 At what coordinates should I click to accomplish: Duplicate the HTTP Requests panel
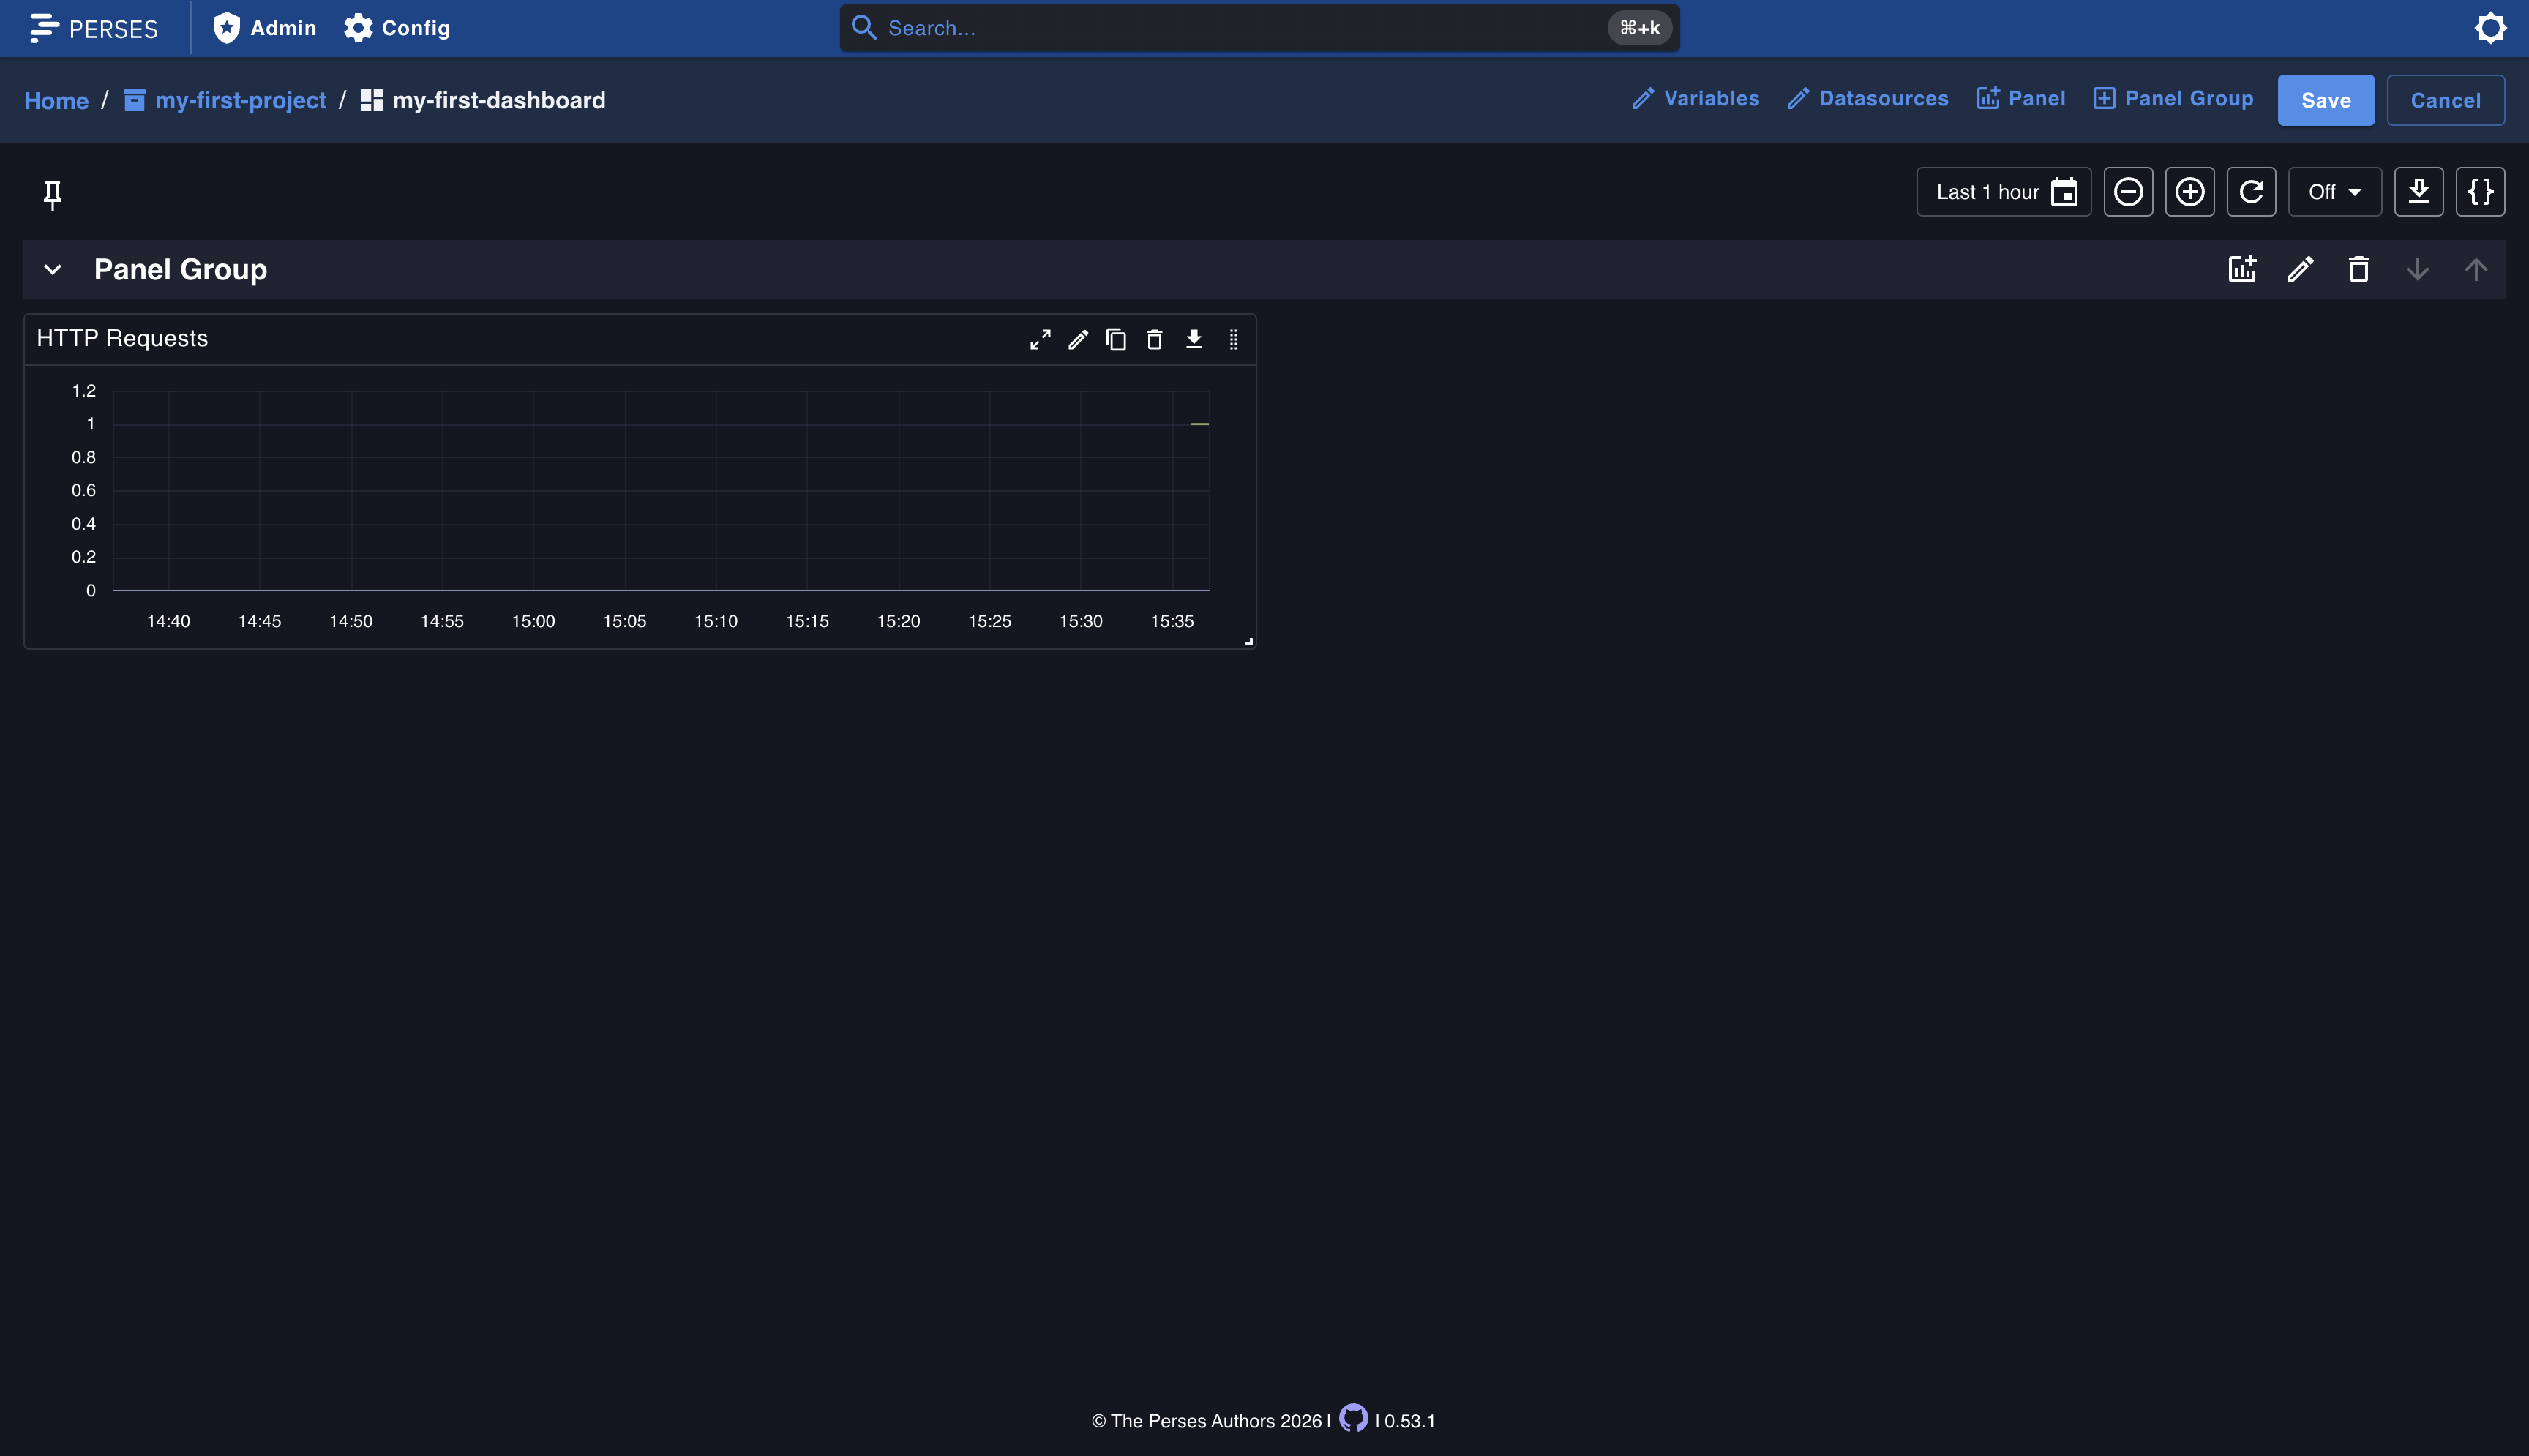point(1116,340)
